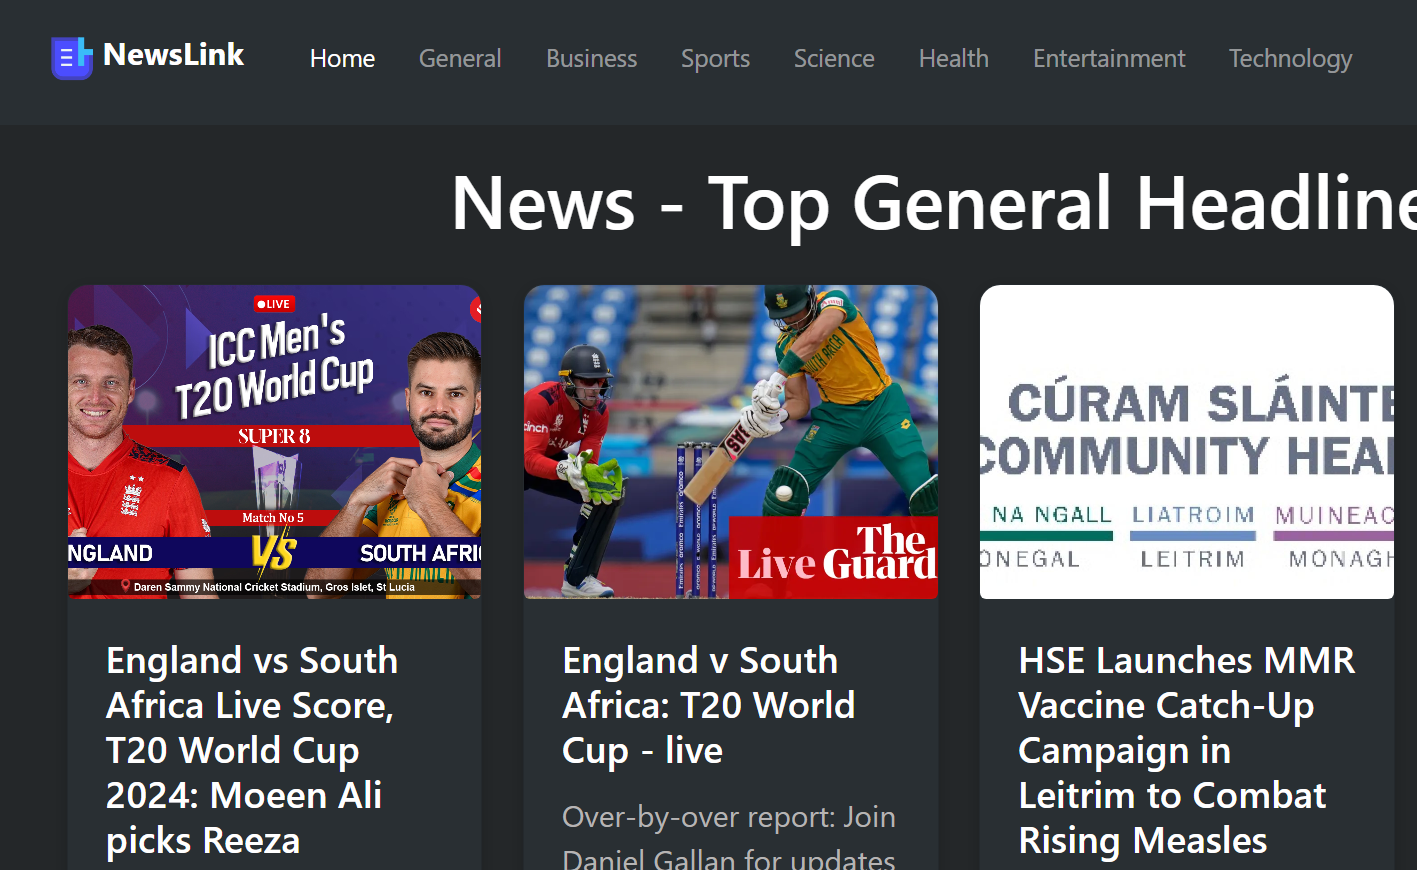The height and width of the screenshot is (870, 1417).
Task: Open the General news category
Action: tap(460, 59)
